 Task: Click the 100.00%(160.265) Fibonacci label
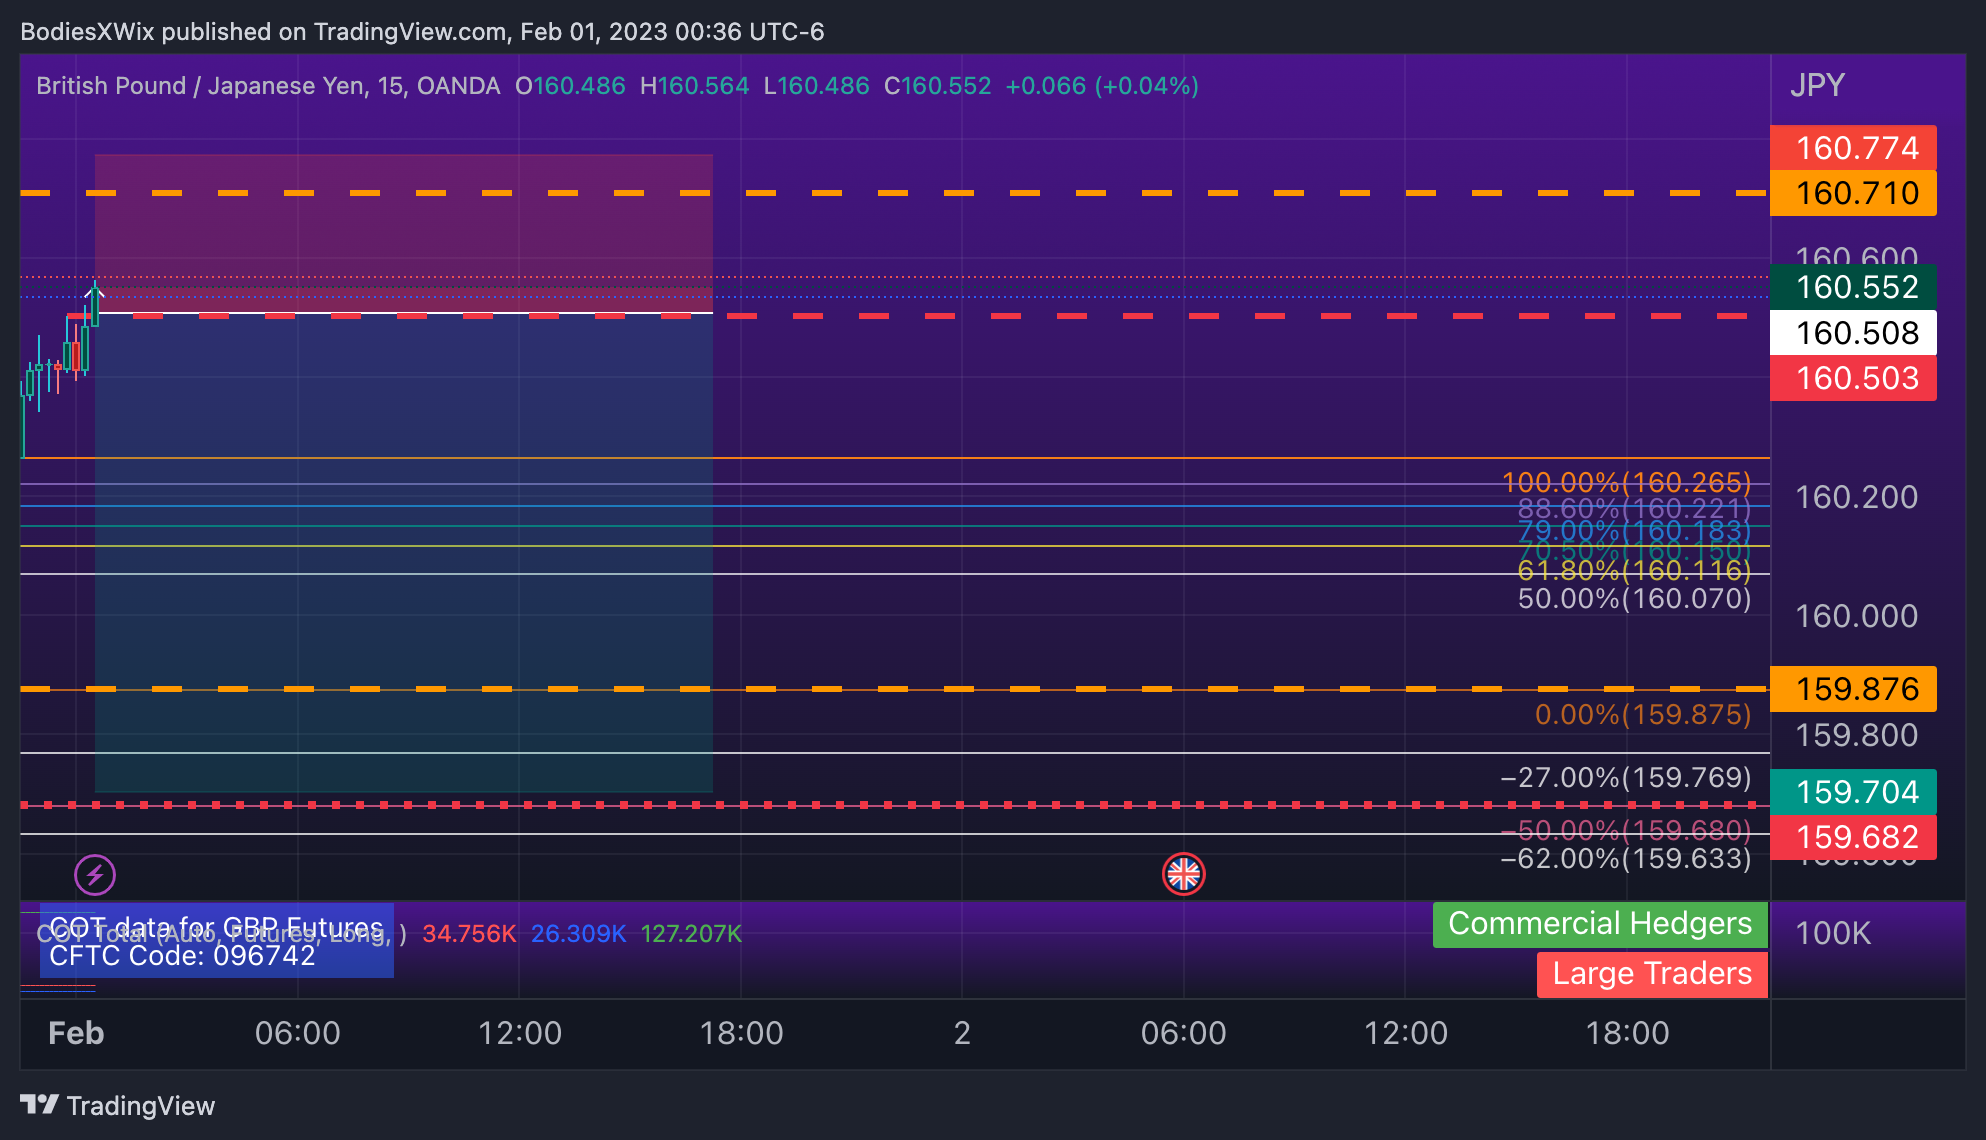pos(1626,482)
